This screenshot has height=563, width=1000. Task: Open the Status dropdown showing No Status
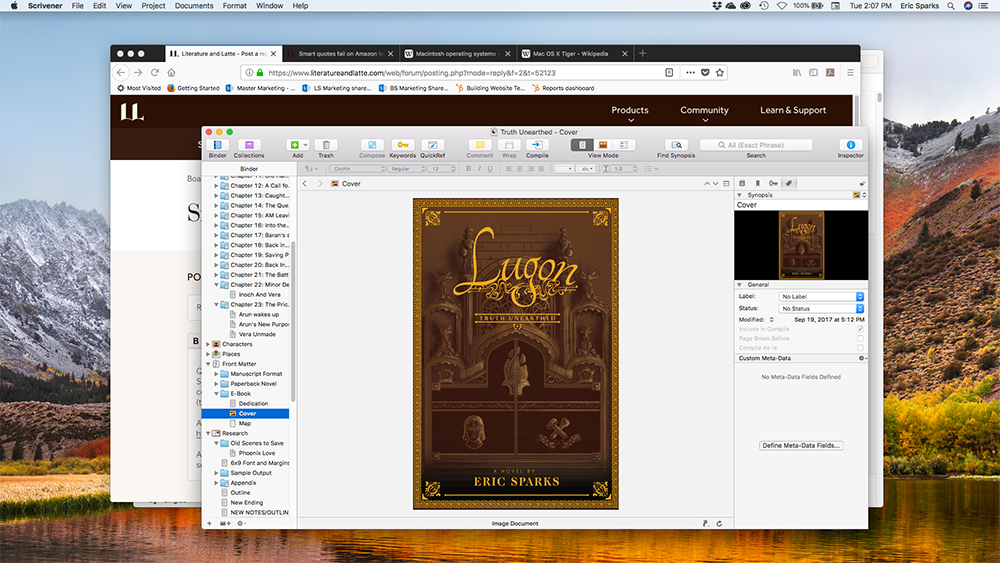pos(821,309)
